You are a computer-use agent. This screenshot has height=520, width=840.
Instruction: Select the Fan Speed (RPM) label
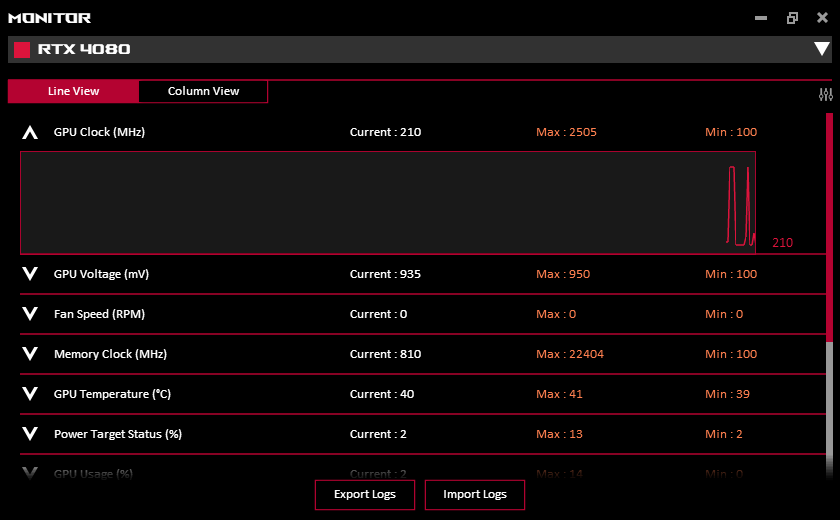pyautogui.click(x=99, y=314)
